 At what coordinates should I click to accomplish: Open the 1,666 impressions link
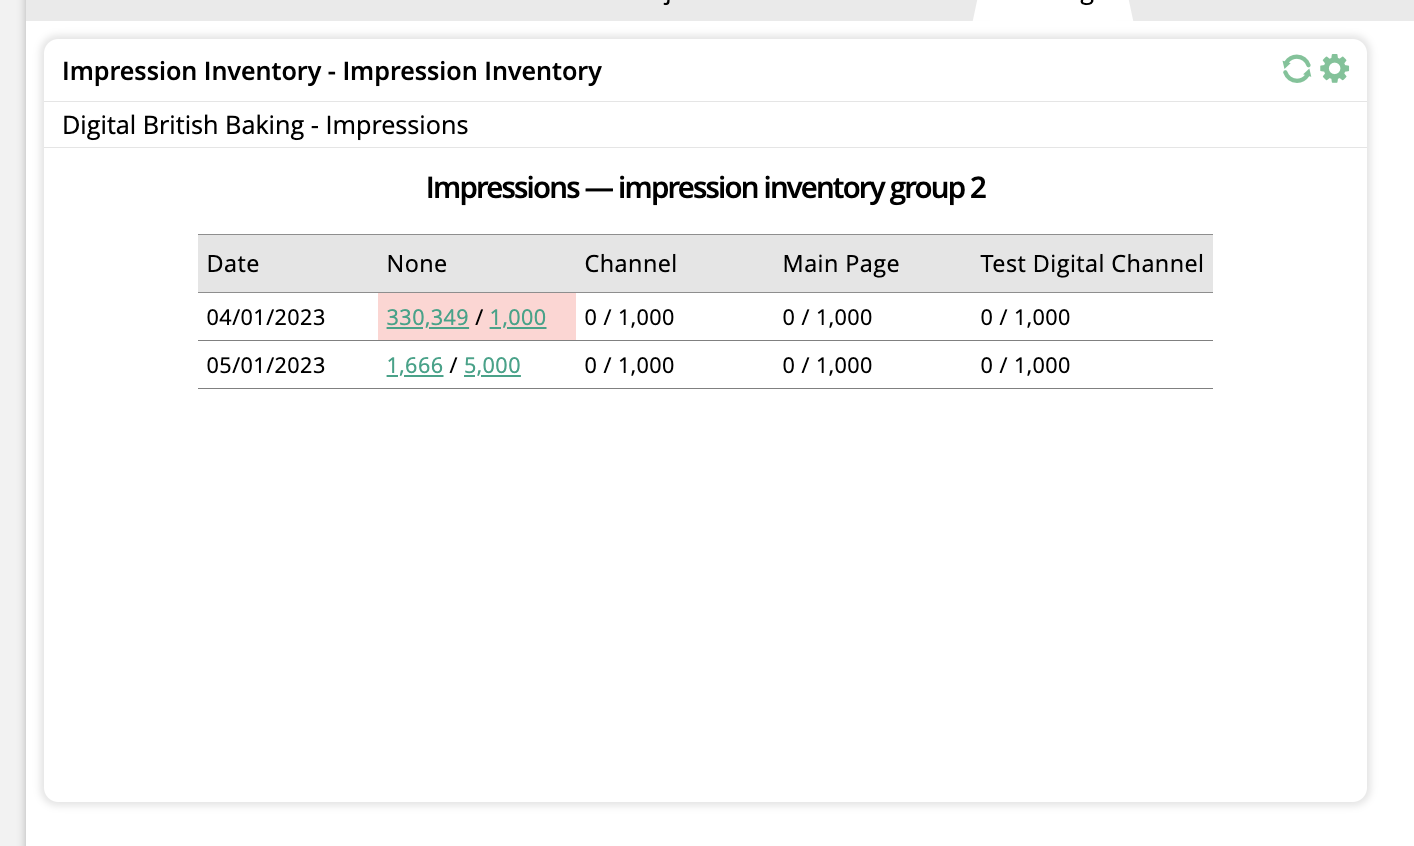[x=414, y=365]
